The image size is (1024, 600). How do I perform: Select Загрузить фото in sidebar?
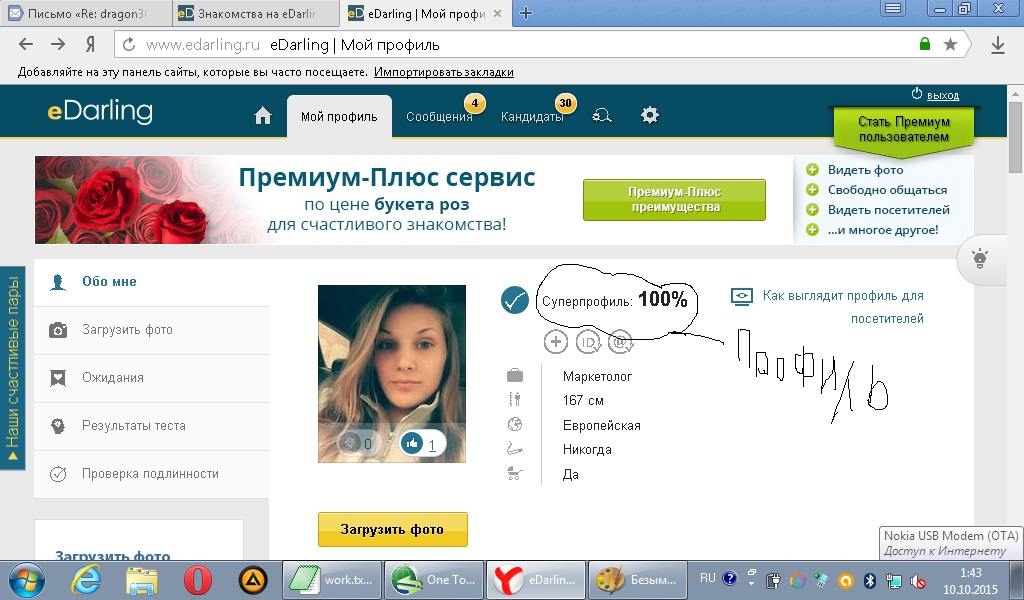(x=152, y=330)
